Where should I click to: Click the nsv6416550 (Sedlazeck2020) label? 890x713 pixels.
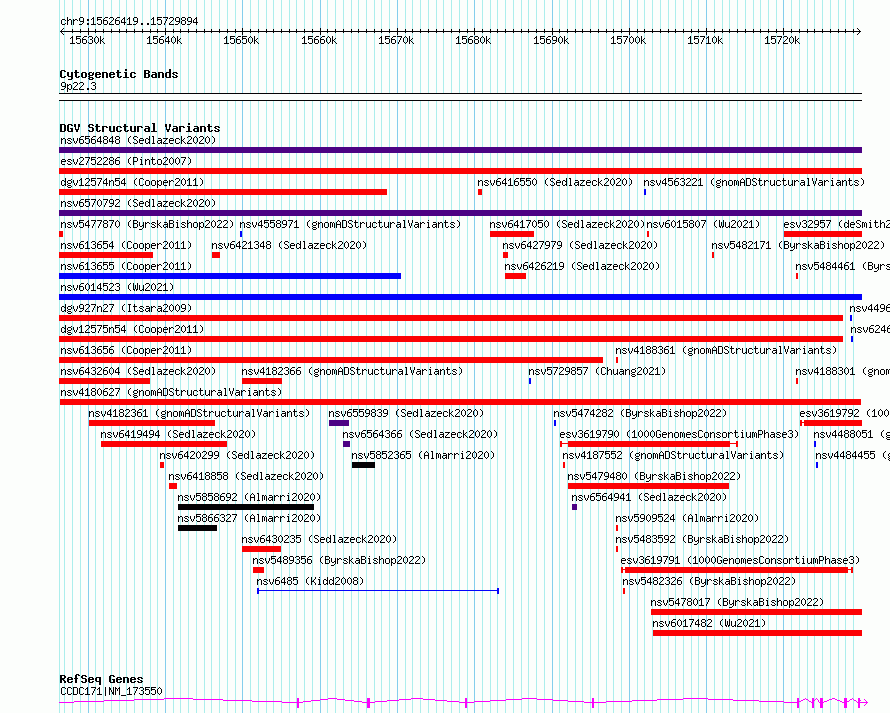coord(555,182)
